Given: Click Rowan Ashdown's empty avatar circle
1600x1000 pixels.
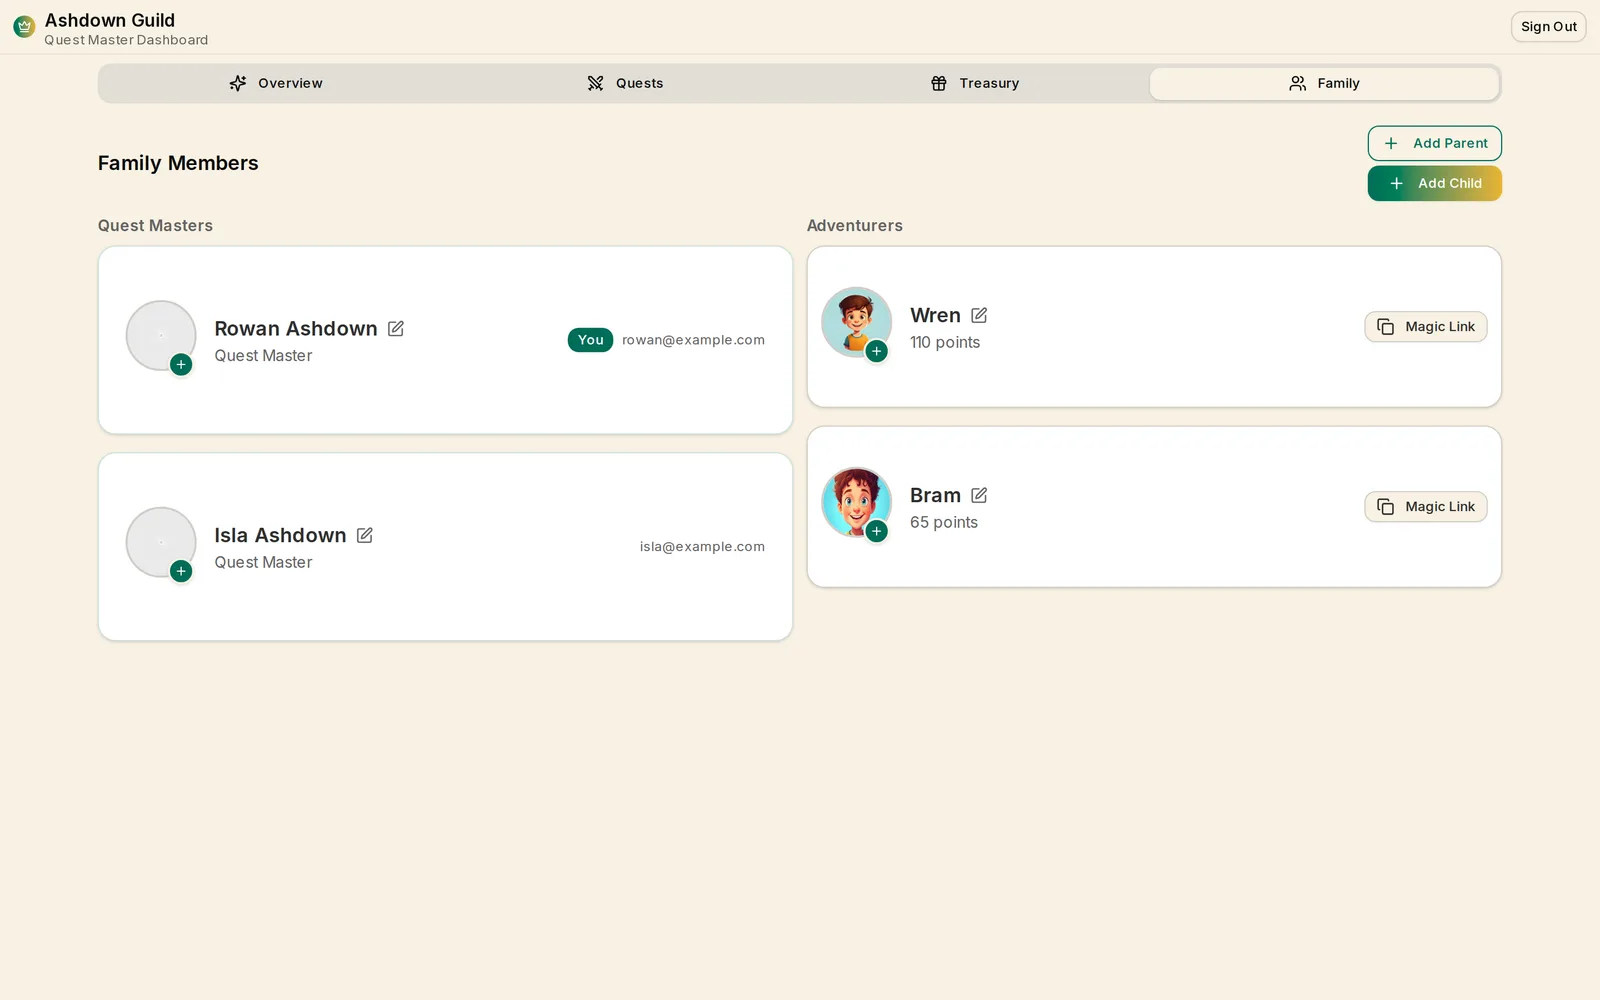Looking at the screenshot, I should coord(161,336).
